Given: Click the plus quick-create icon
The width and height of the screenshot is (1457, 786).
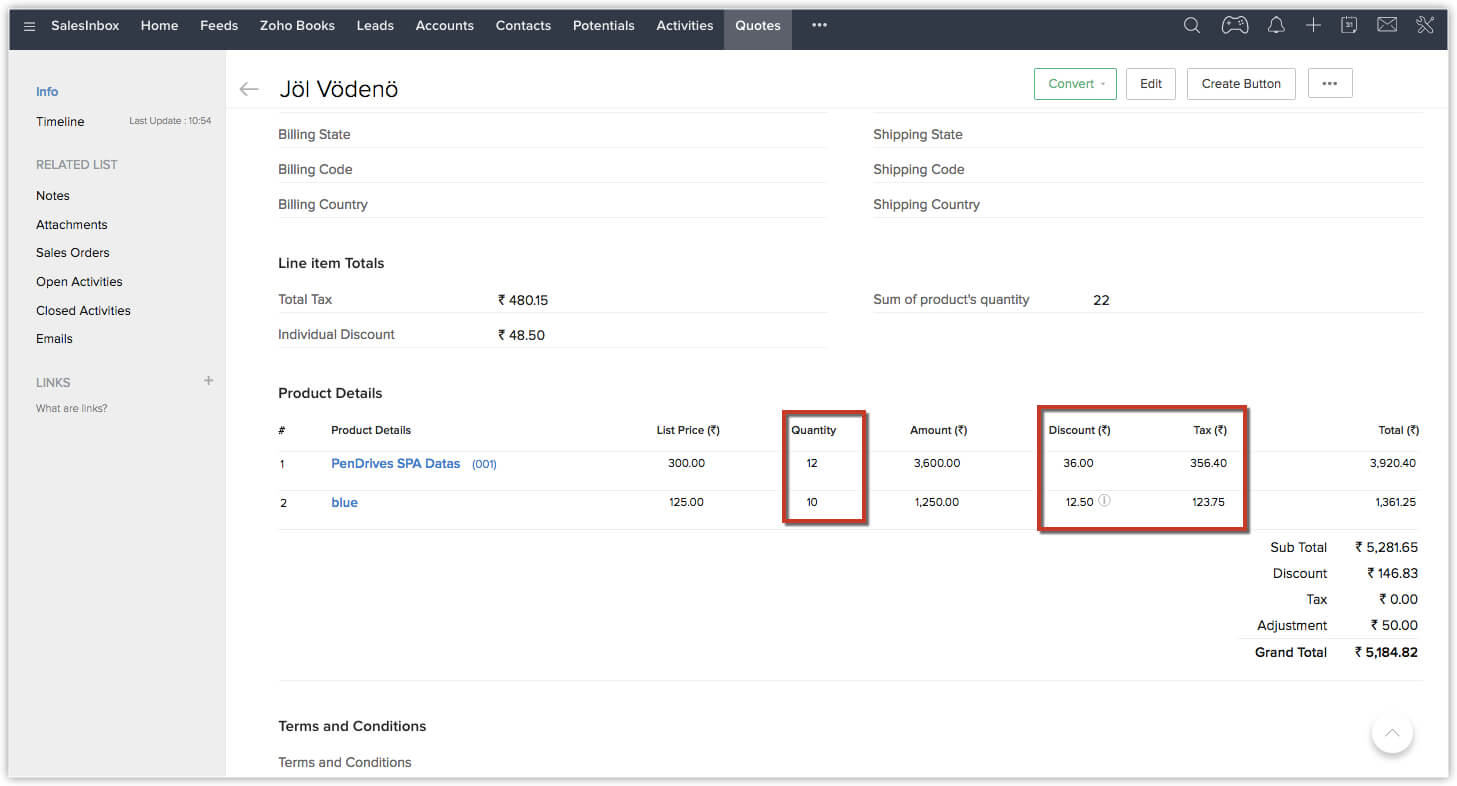Looking at the screenshot, I should click(x=1313, y=26).
